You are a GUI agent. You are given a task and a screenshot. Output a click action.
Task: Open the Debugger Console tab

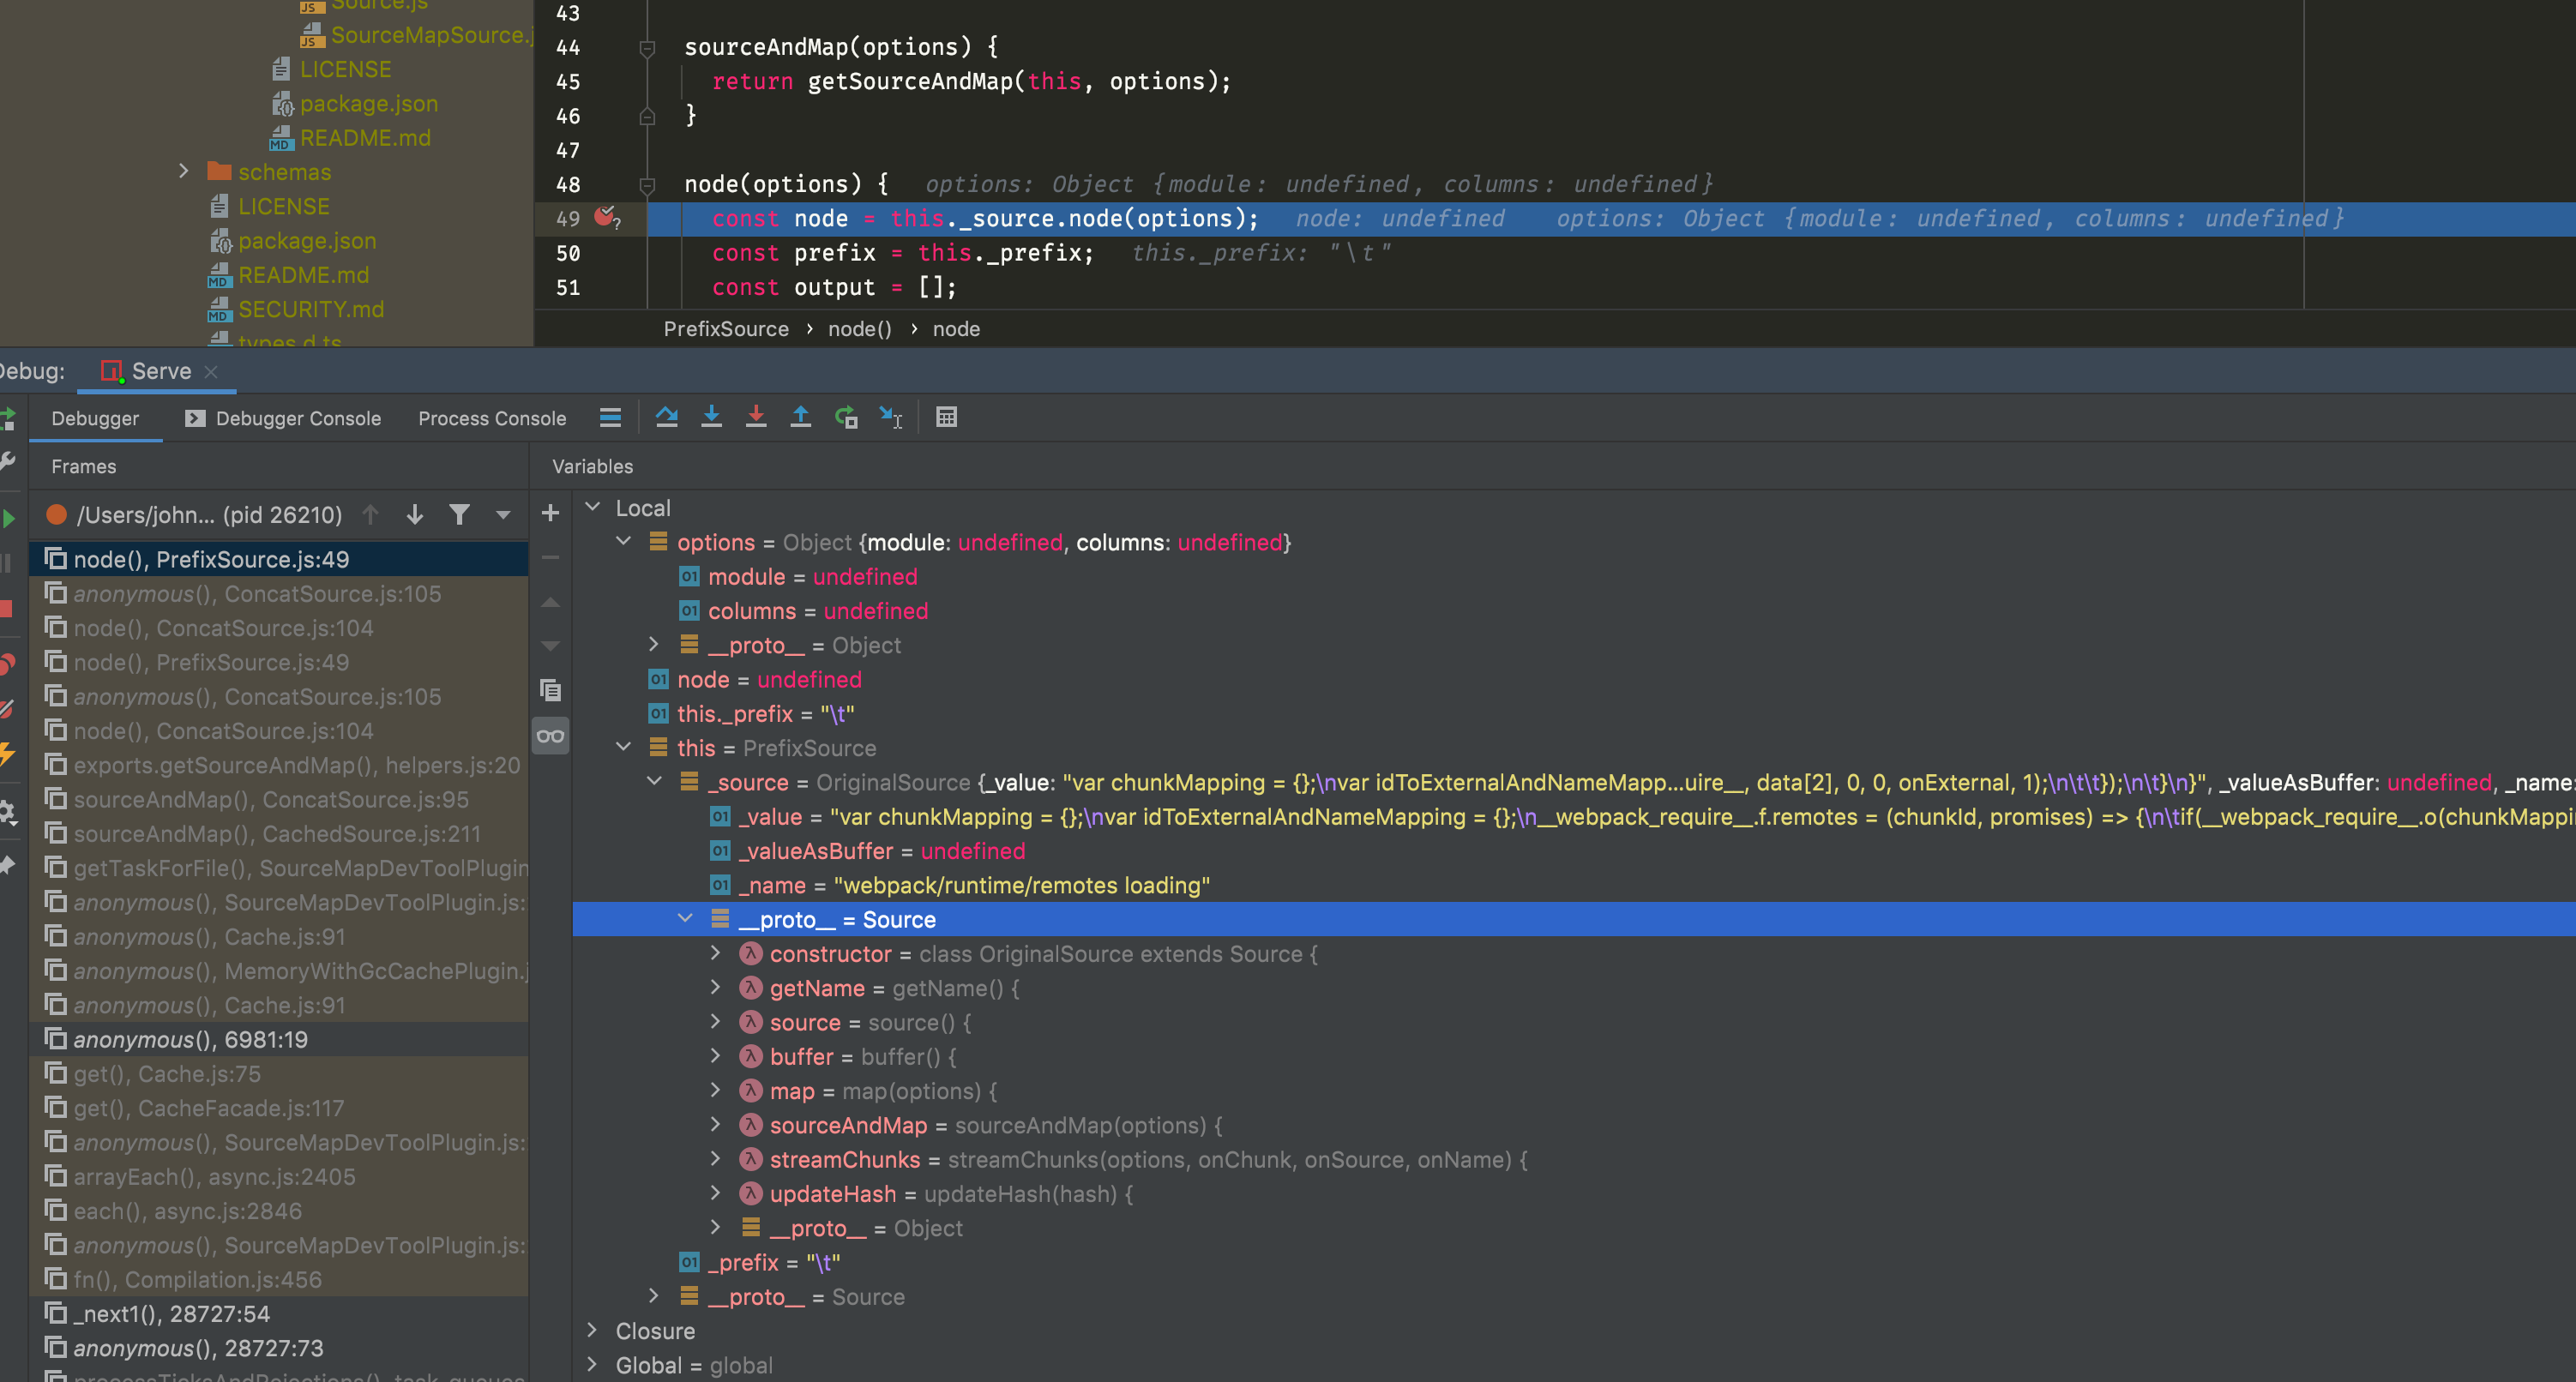283,418
